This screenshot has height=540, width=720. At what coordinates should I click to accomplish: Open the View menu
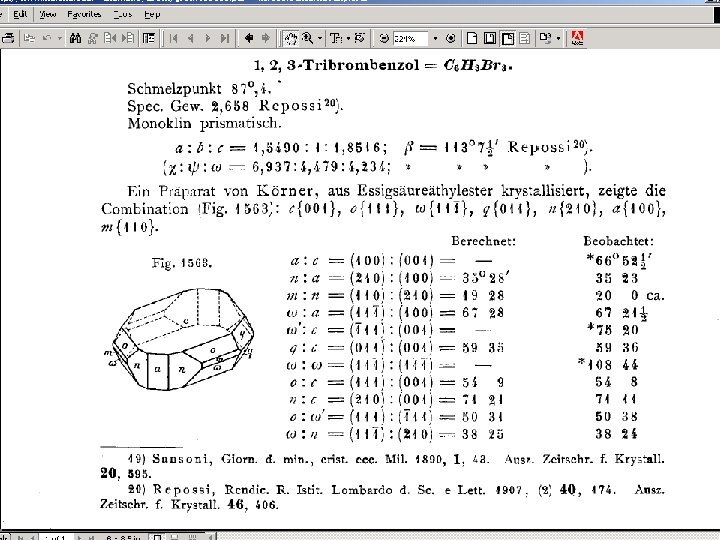click(x=48, y=14)
